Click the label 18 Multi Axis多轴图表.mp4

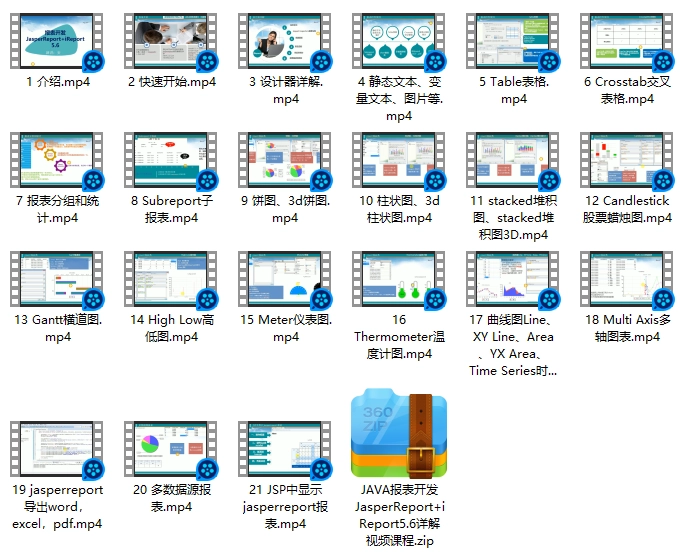[627, 328]
